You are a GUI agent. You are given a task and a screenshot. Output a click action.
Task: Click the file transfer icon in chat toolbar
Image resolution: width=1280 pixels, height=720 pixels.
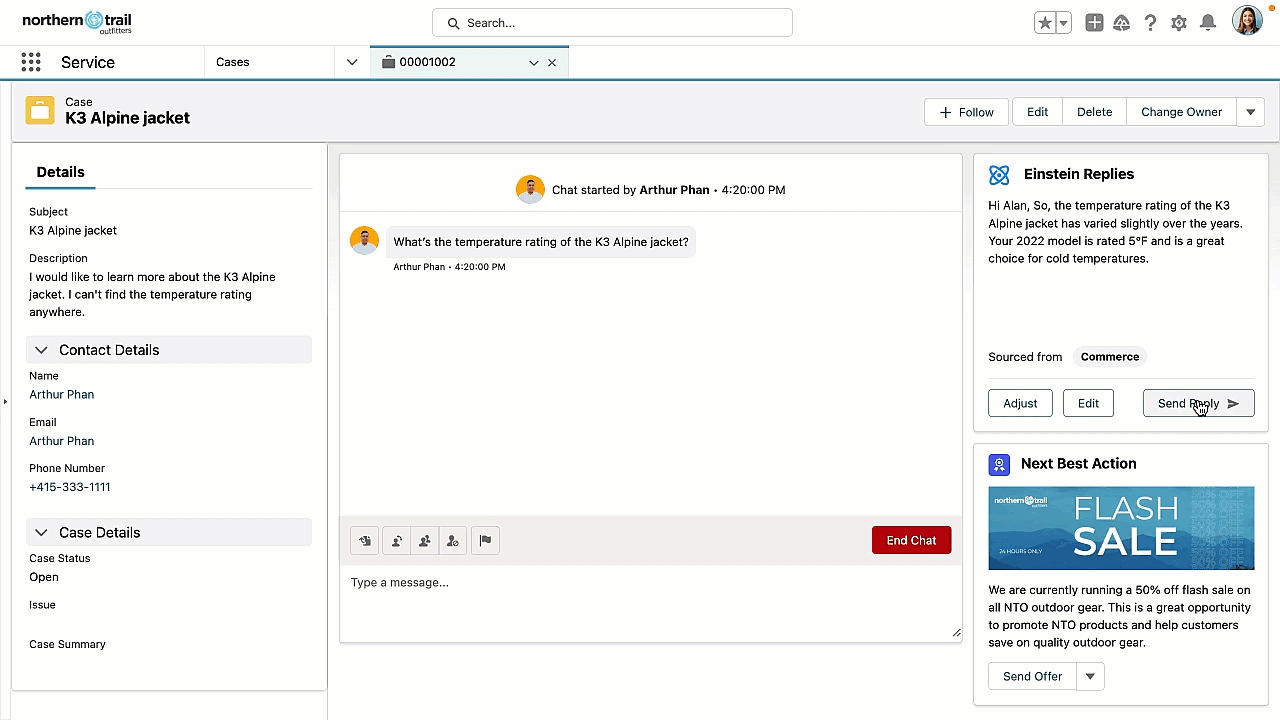365,541
